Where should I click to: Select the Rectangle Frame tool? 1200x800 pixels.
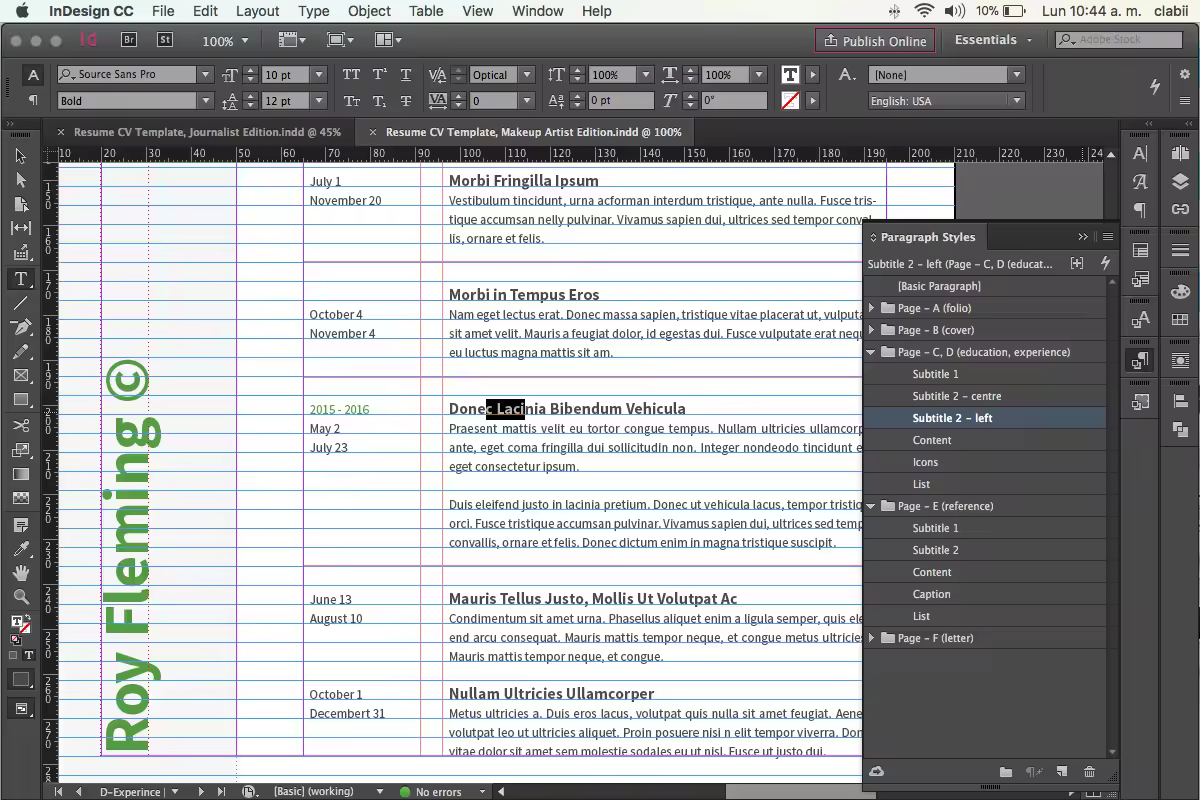[21, 376]
